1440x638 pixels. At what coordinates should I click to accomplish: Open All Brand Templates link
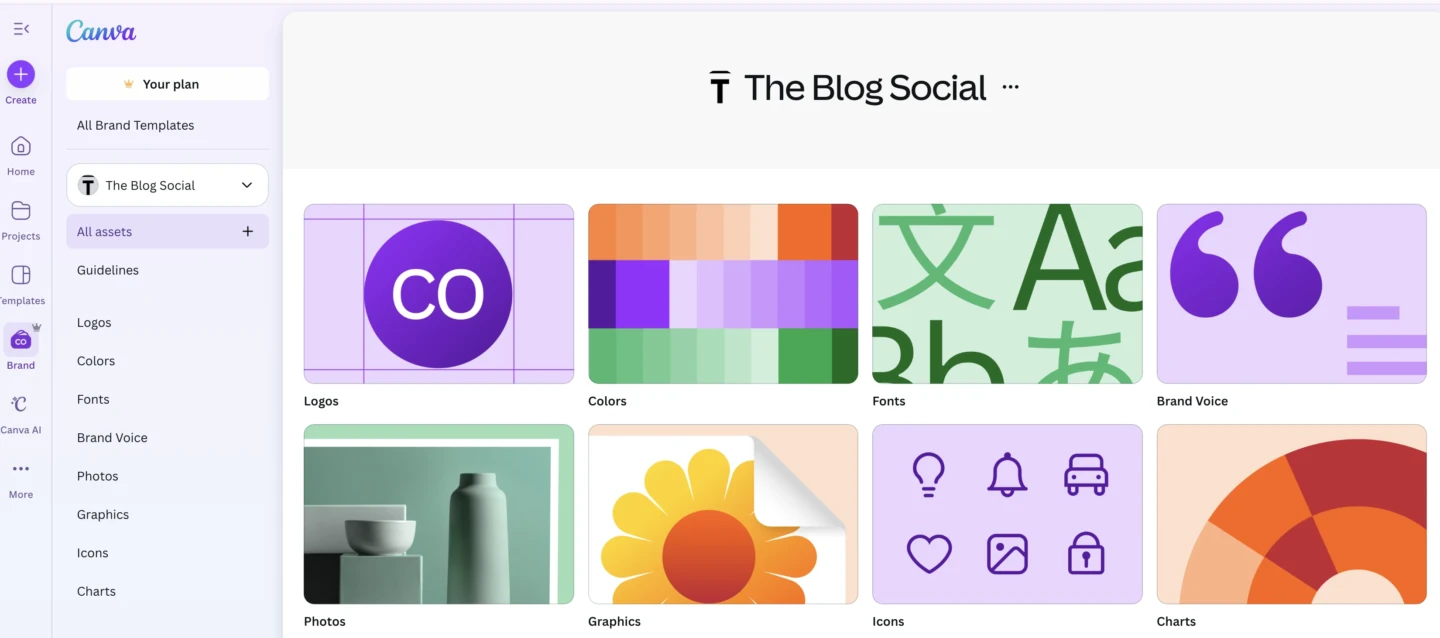(136, 125)
